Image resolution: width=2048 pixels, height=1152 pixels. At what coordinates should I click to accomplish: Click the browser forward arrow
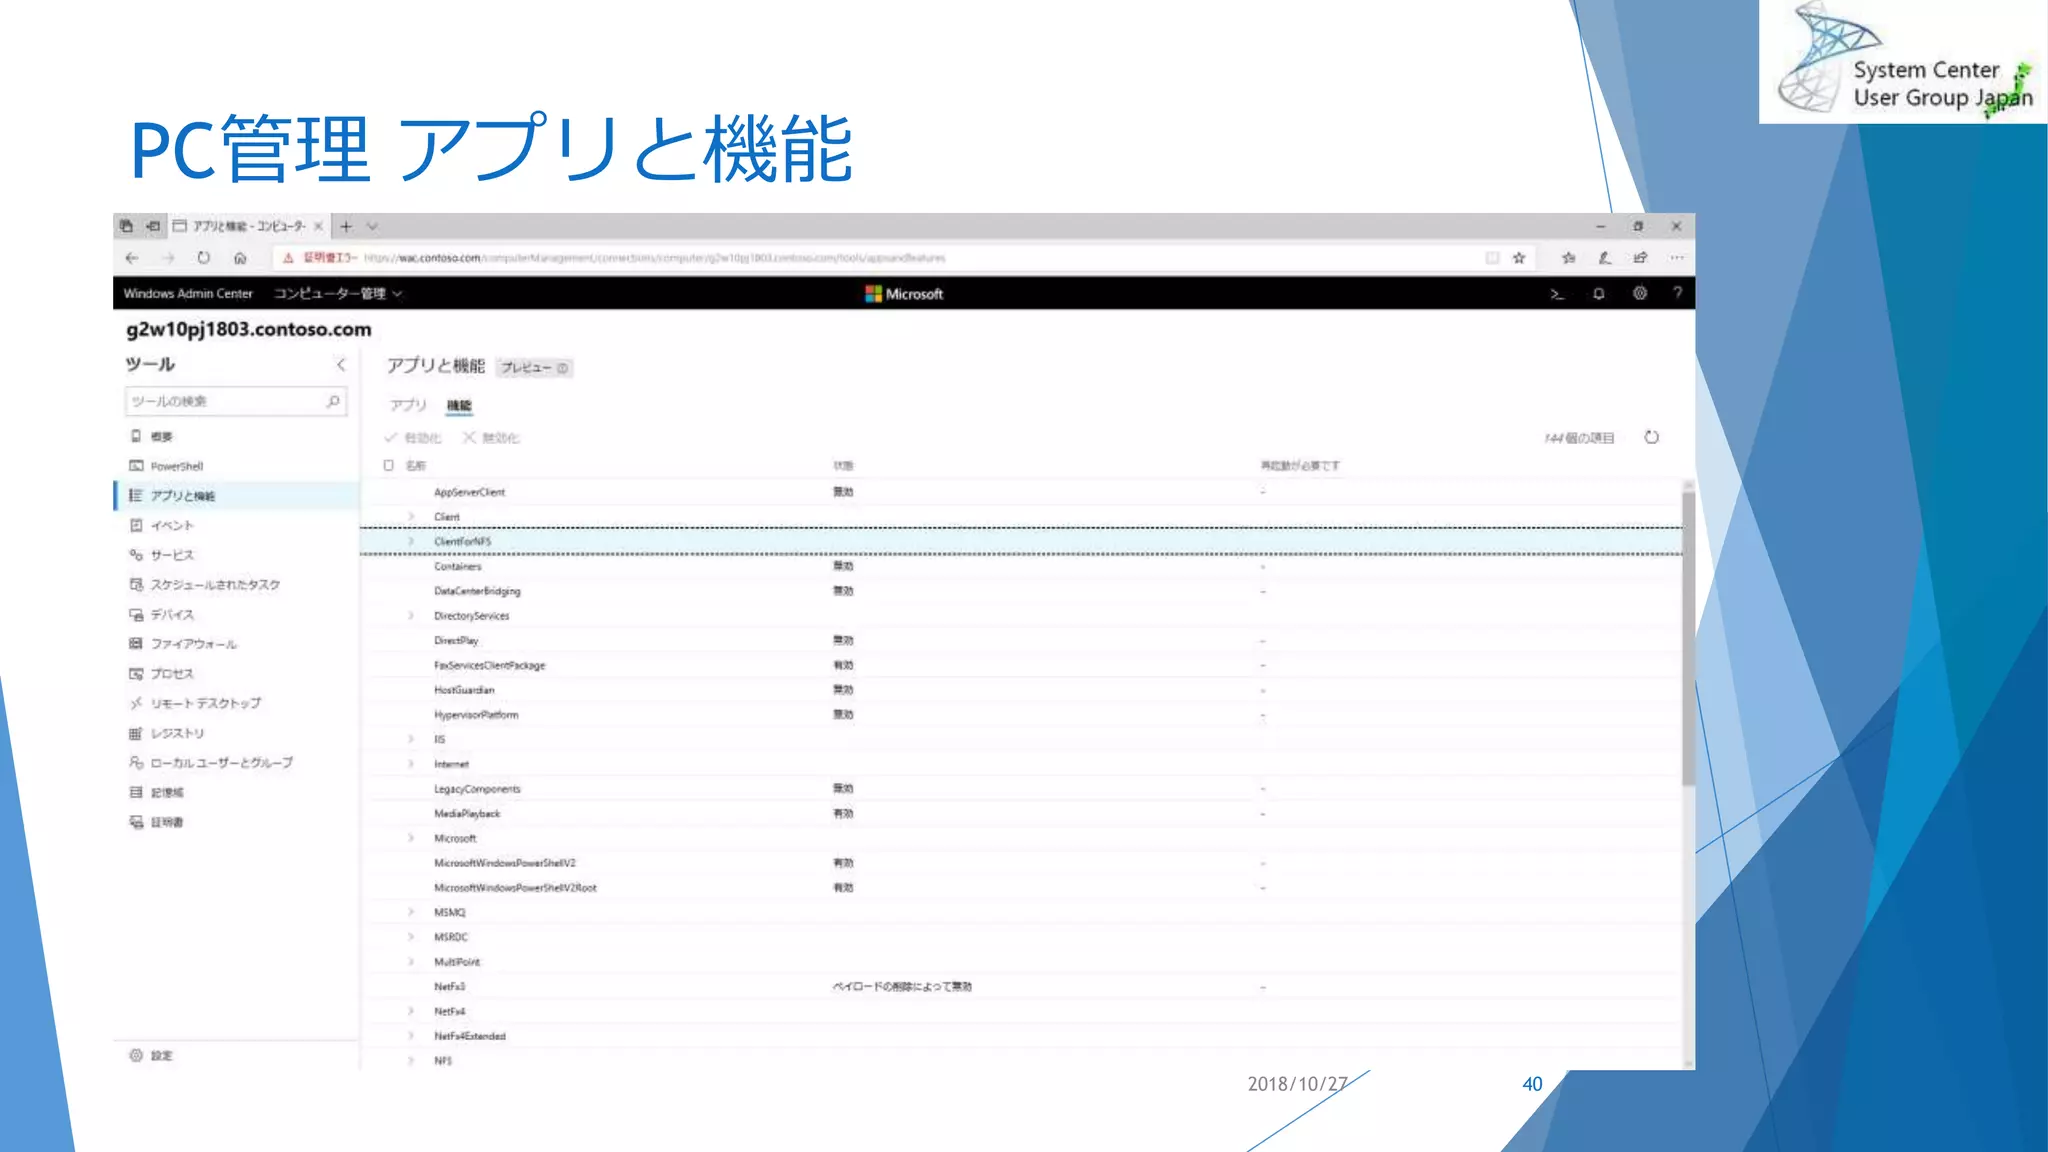[168, 258]
